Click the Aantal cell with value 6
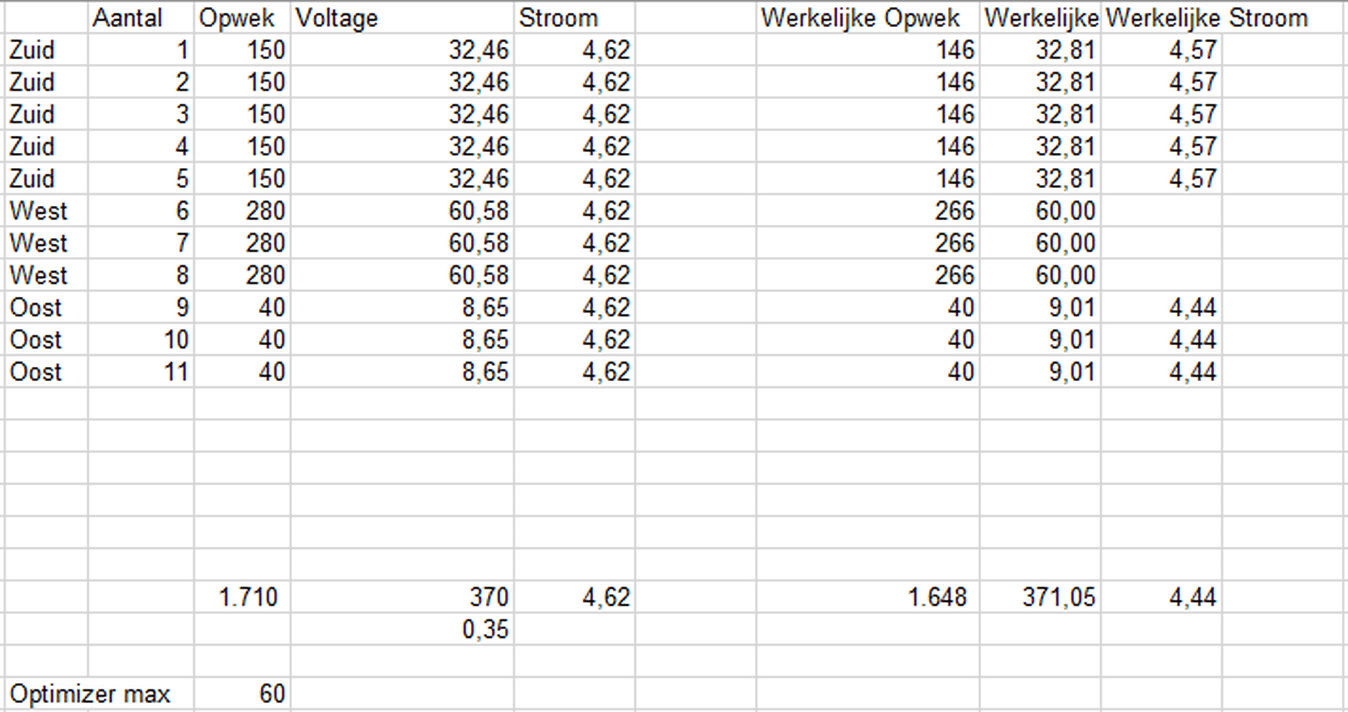The width and height of the screenshot is (1348, 712). (141, 211)
